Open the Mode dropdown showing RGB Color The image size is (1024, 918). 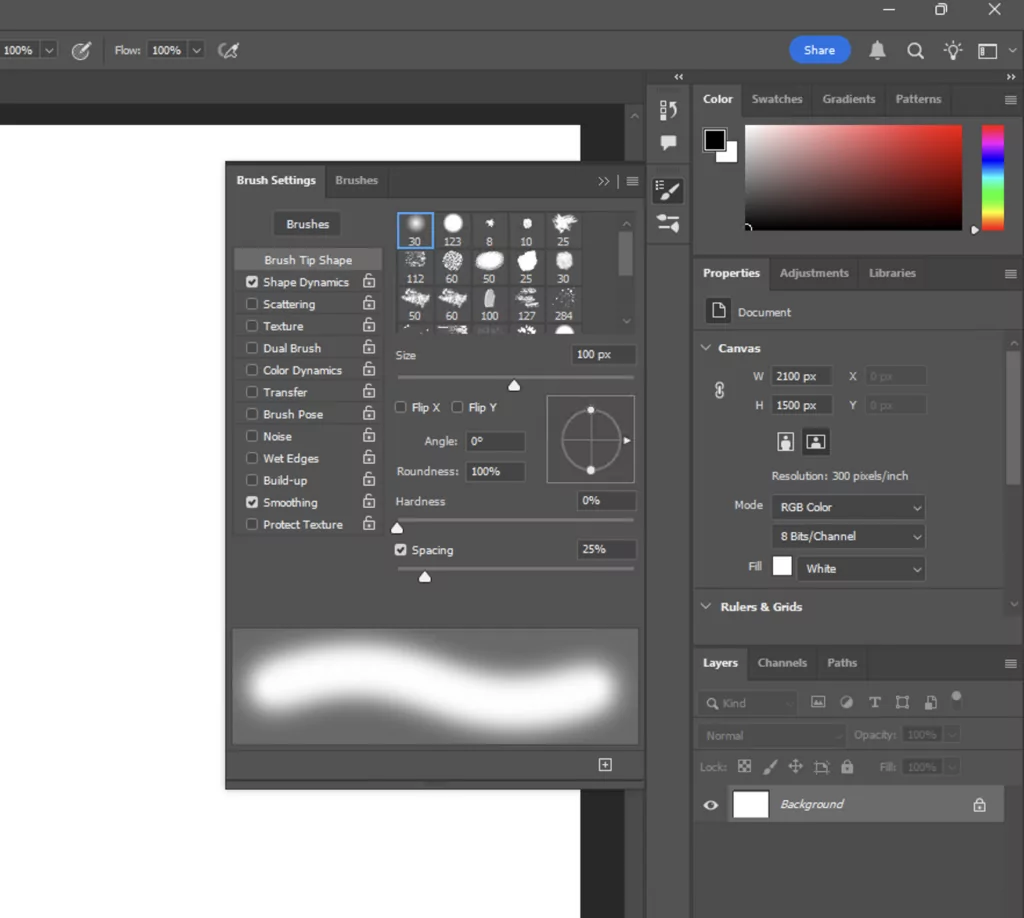click(x=848, y=507)
